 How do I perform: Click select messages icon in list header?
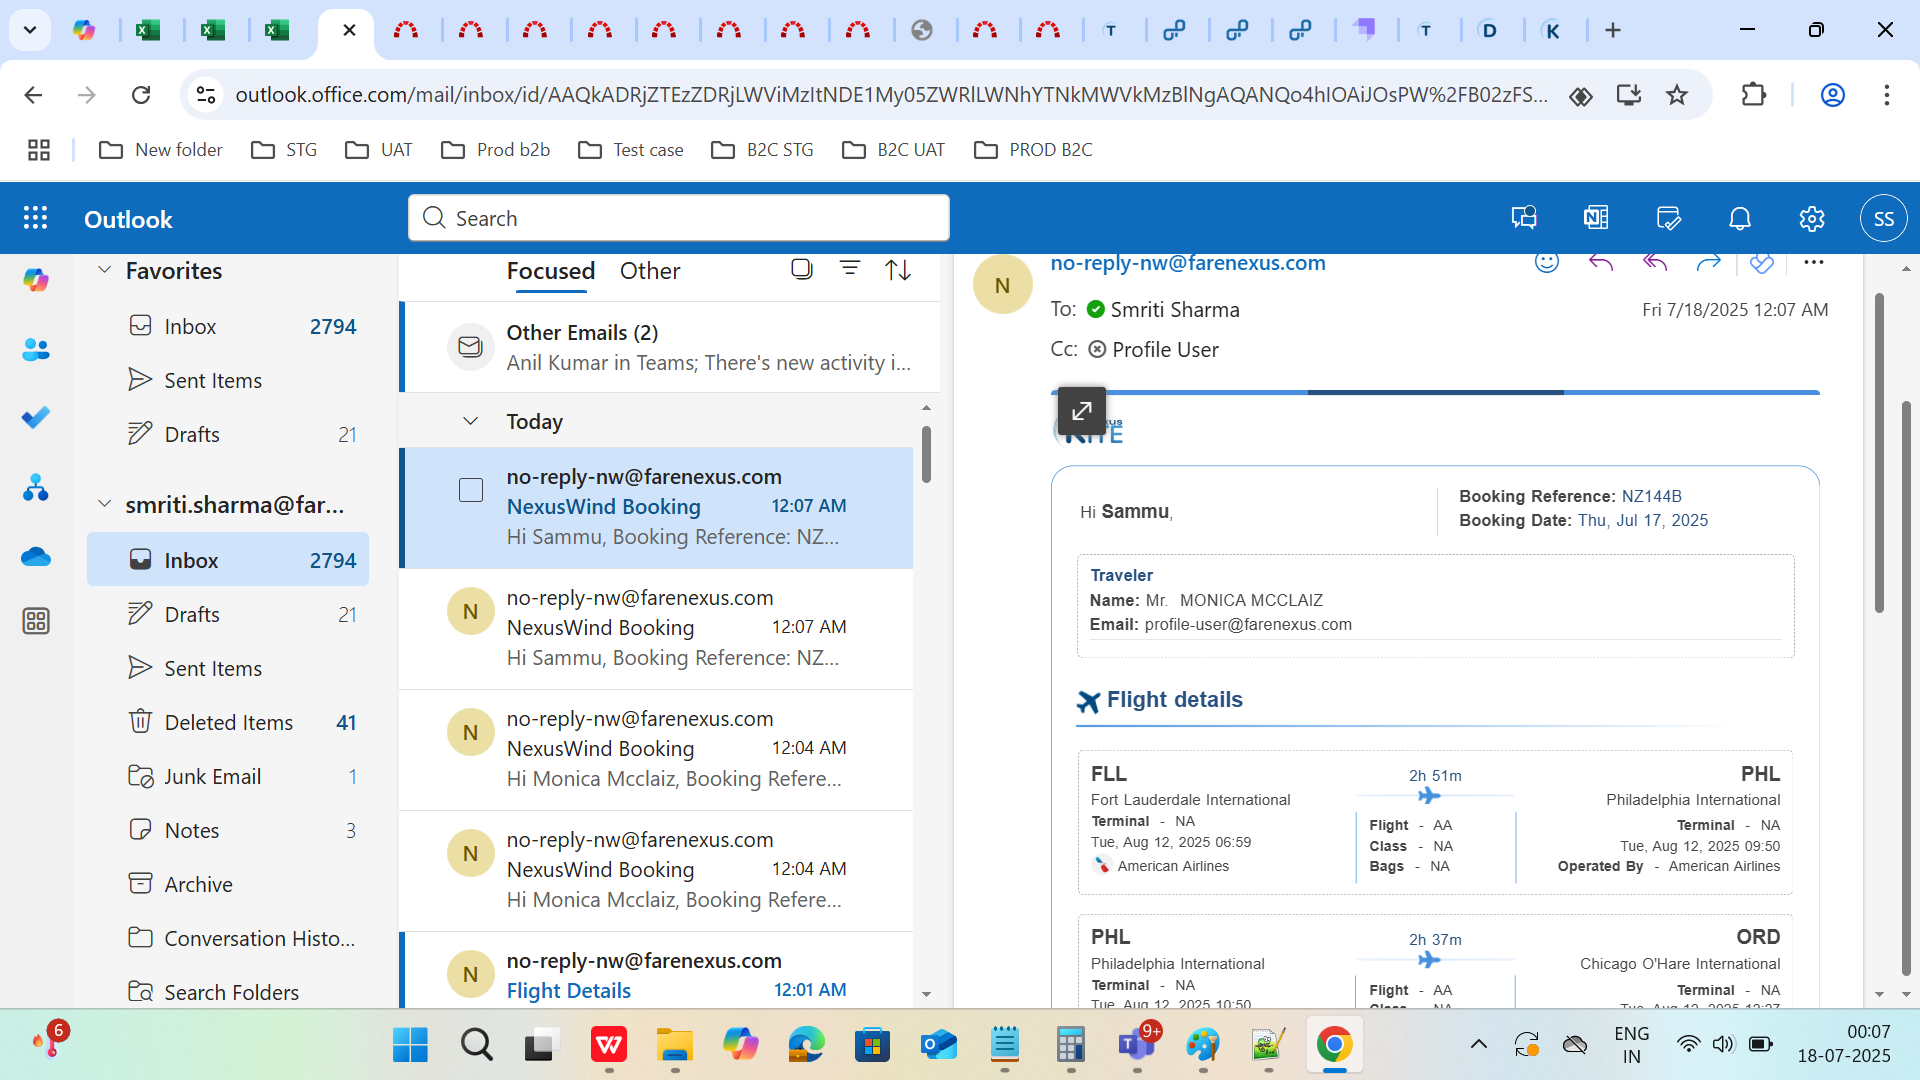(802, 269)
